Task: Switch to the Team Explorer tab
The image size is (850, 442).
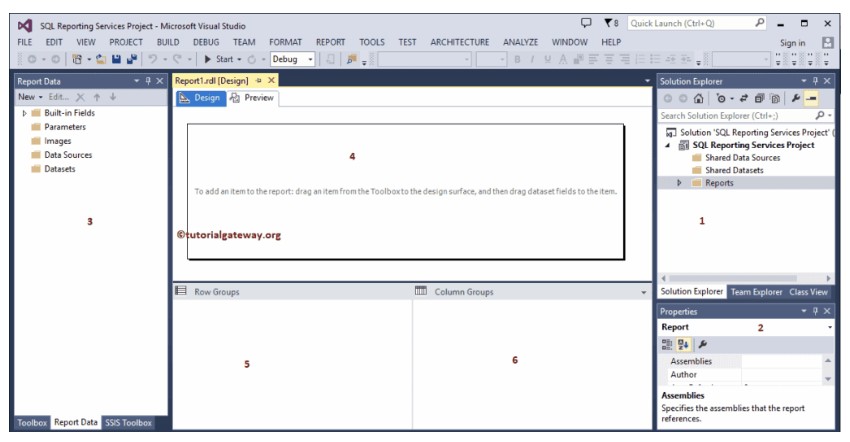Action: [756, 292]
